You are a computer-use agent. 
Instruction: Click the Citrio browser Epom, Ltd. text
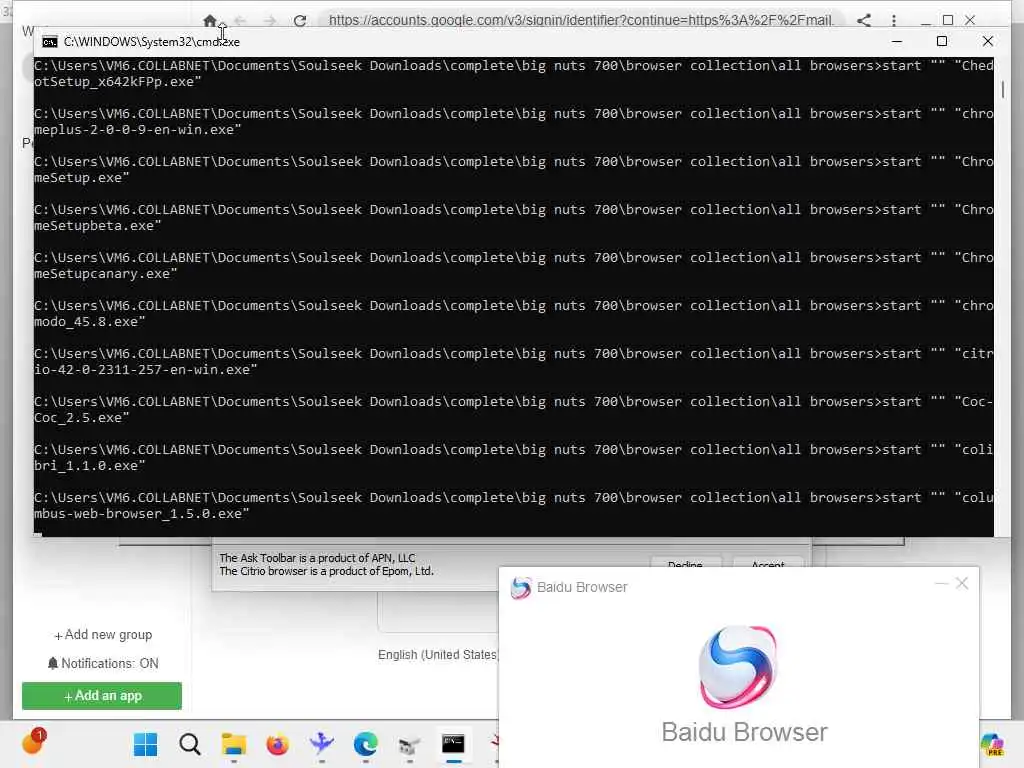tap(327, 571)
